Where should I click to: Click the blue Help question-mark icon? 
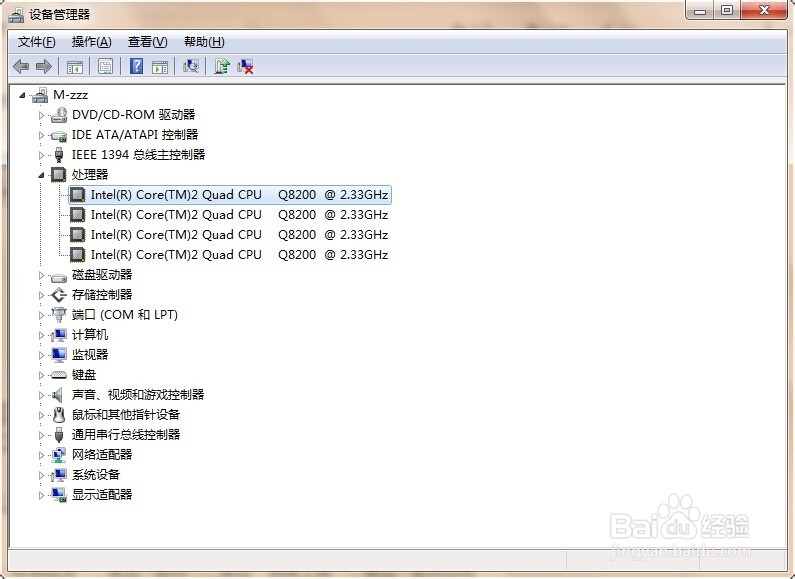(136, 66)
